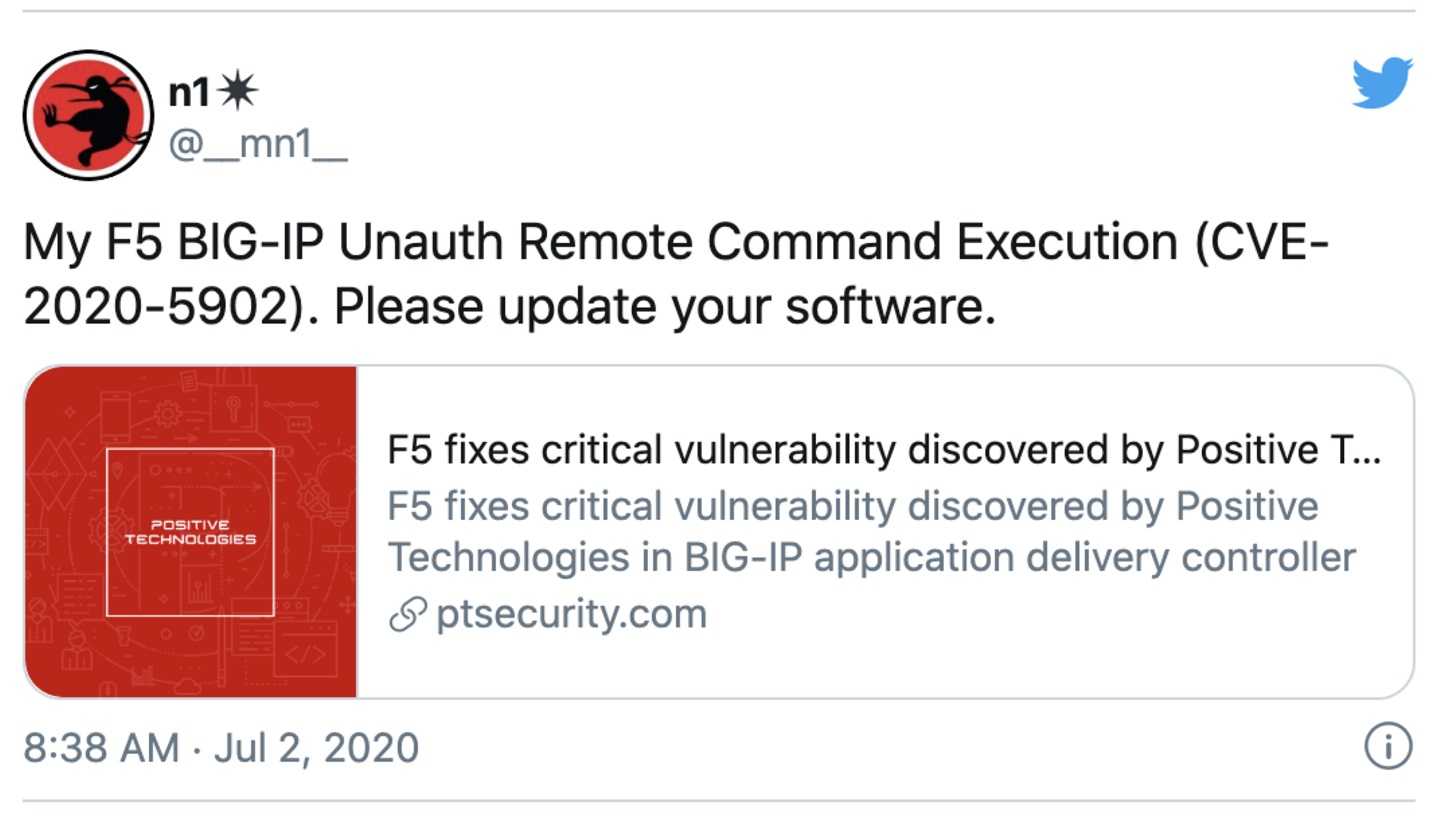
Task: Click the Twitter bird logo
Action: [x=1382, y=82]
